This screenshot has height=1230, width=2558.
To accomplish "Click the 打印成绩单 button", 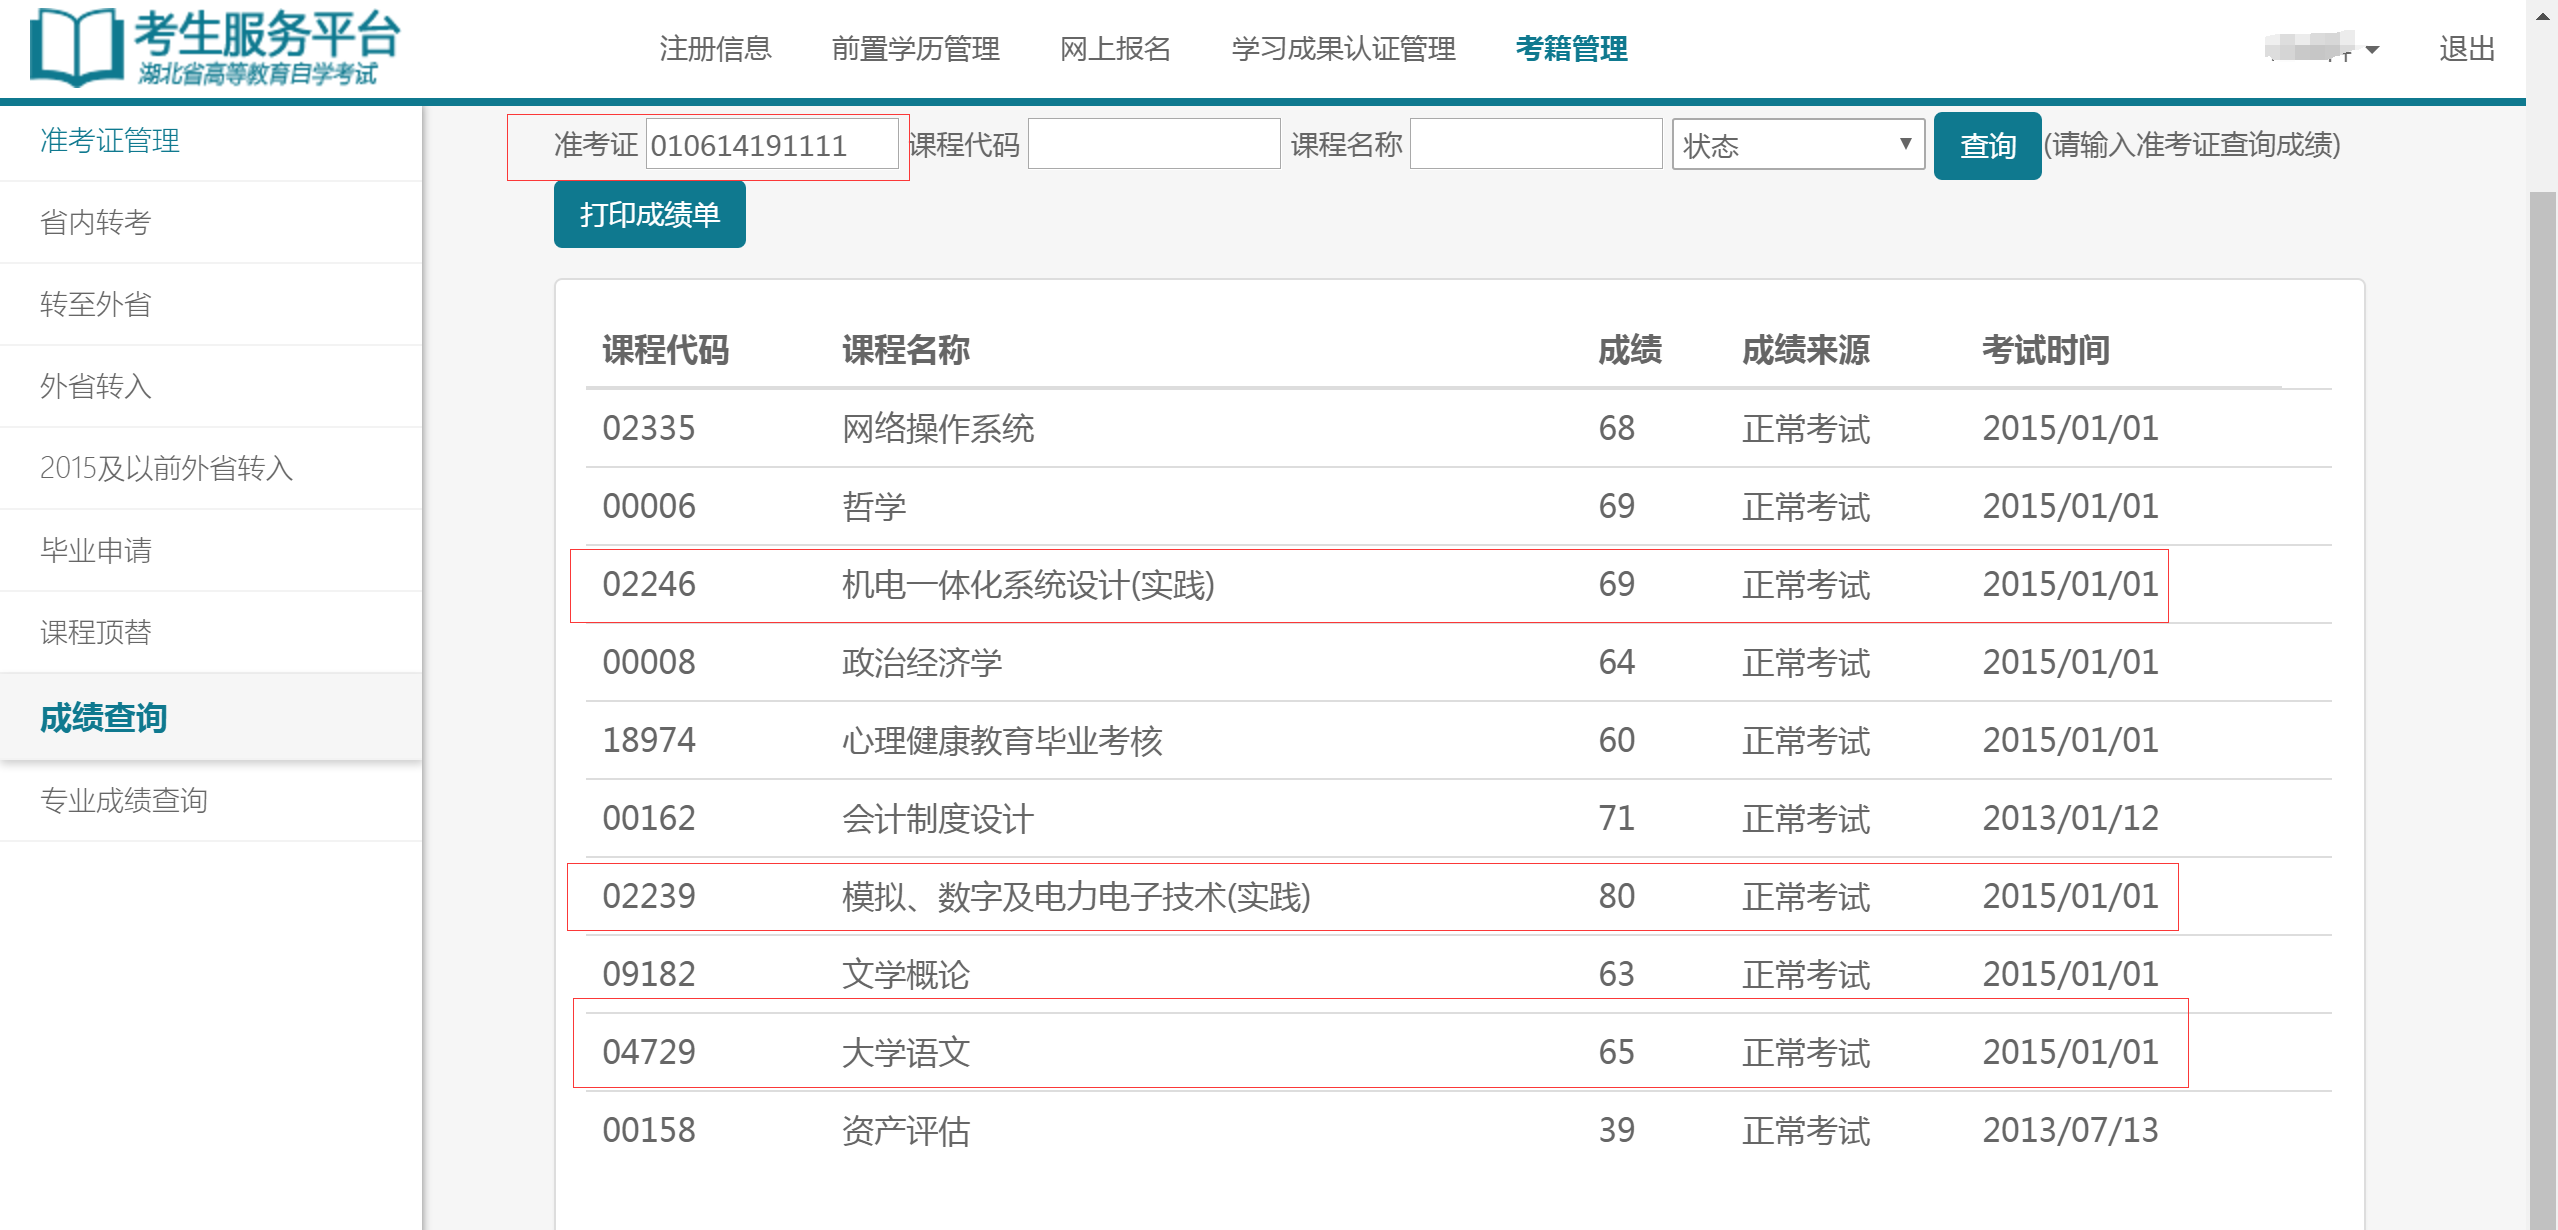I will (x=649, y=214).
